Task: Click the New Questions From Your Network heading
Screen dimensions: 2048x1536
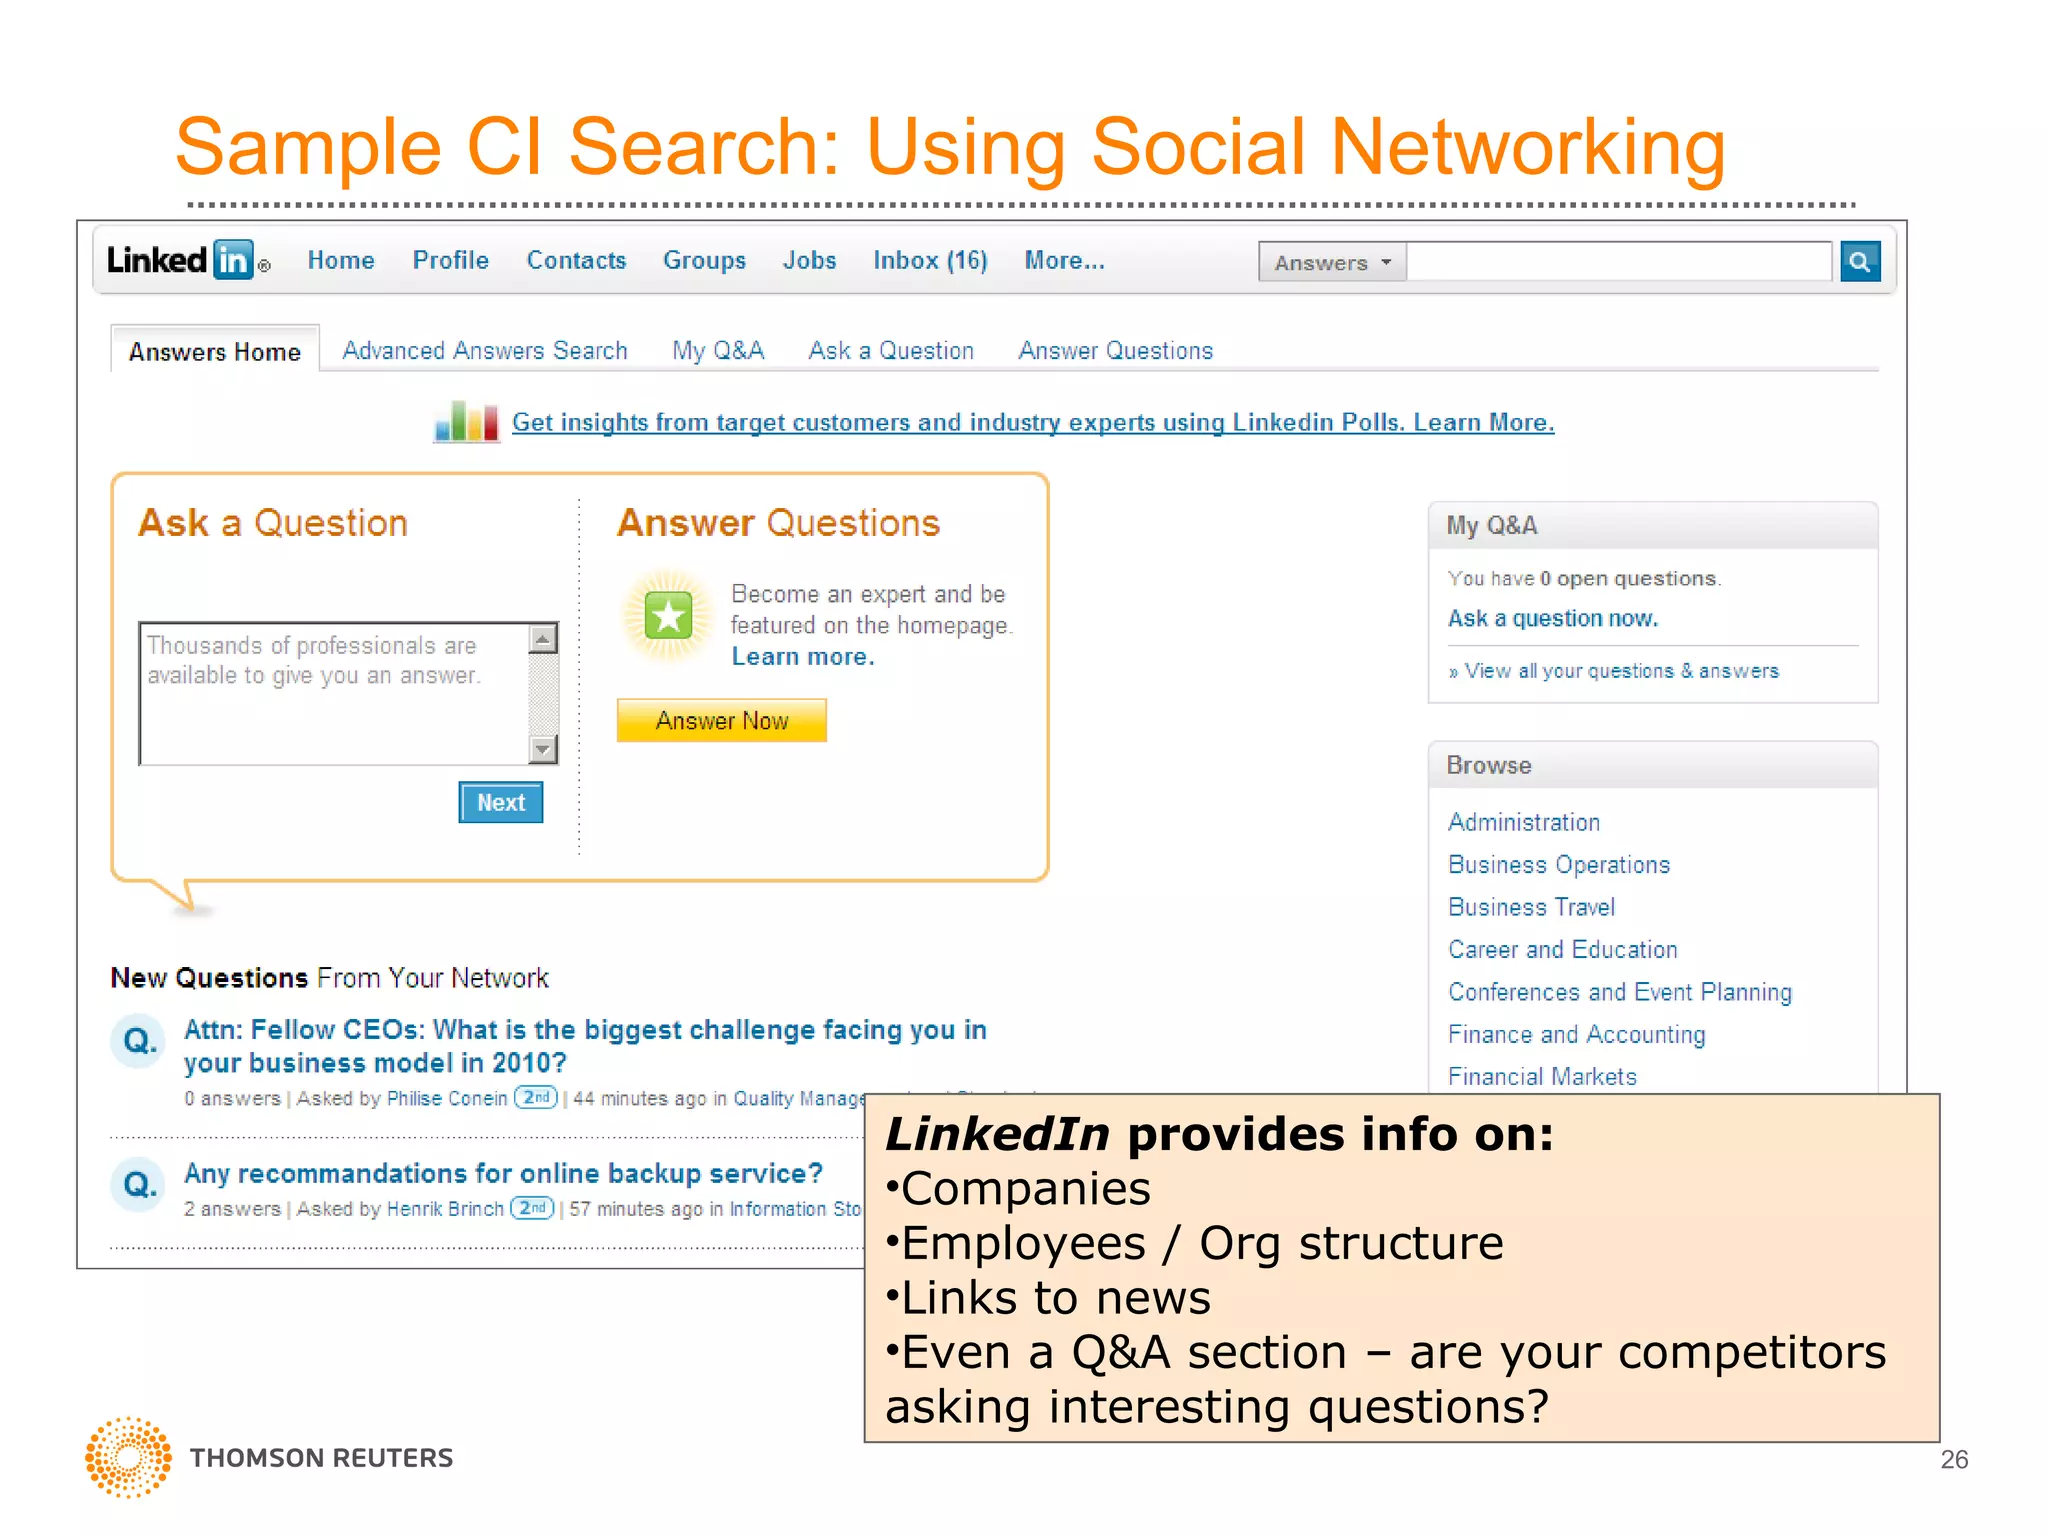Action: point(329,978)
